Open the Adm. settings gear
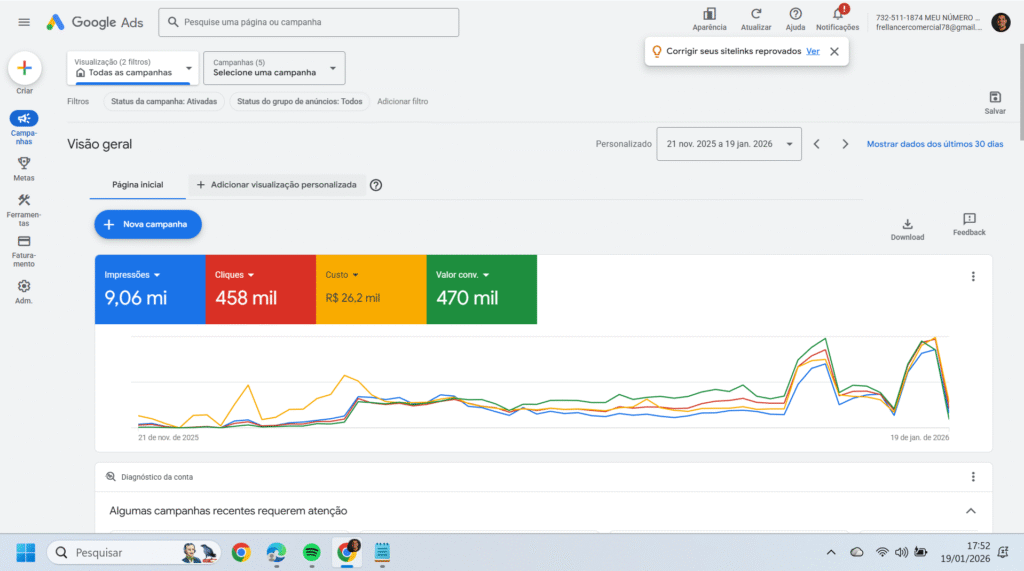 coord(24,286)
